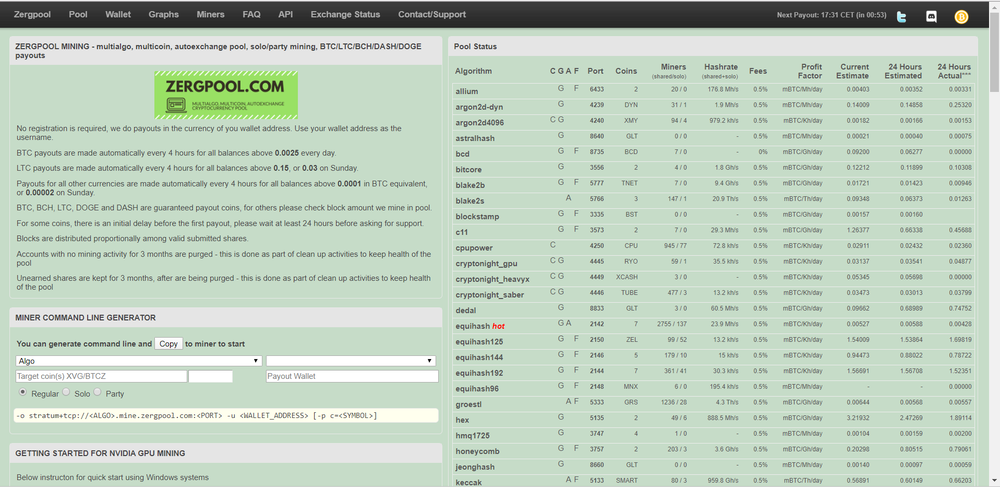Open the Contact/Support page
1000x487 pixels.
[432, 14]
